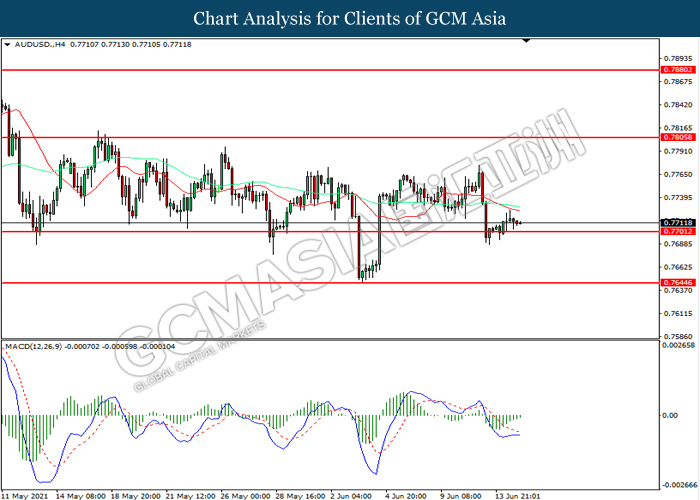Click the MACD scale value -0.002666
The width and height of the screenshot is (700, 500).
(678, 485)
